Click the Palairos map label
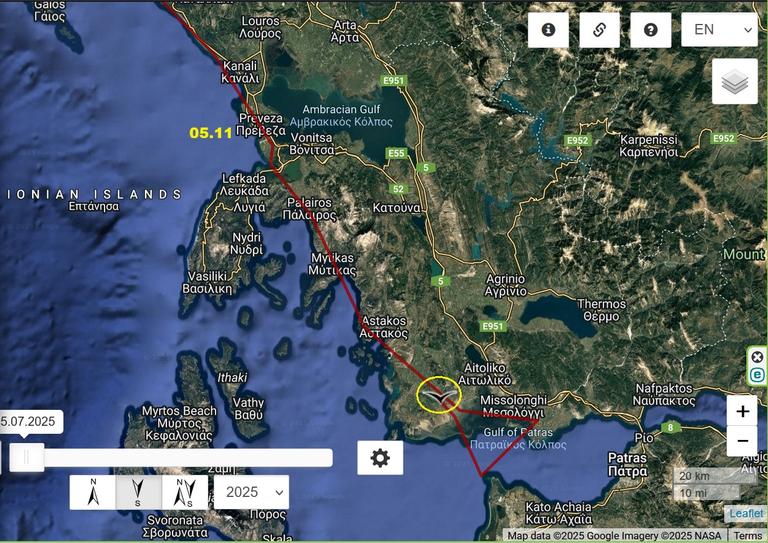Viewport: 768px width, 543px height. tap(310, 209)
